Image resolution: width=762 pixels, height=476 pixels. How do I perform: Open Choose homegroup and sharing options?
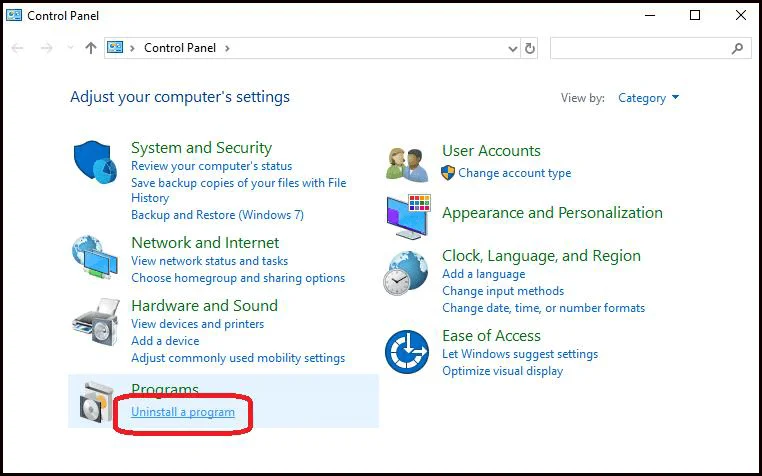click(x=238, y=278)
